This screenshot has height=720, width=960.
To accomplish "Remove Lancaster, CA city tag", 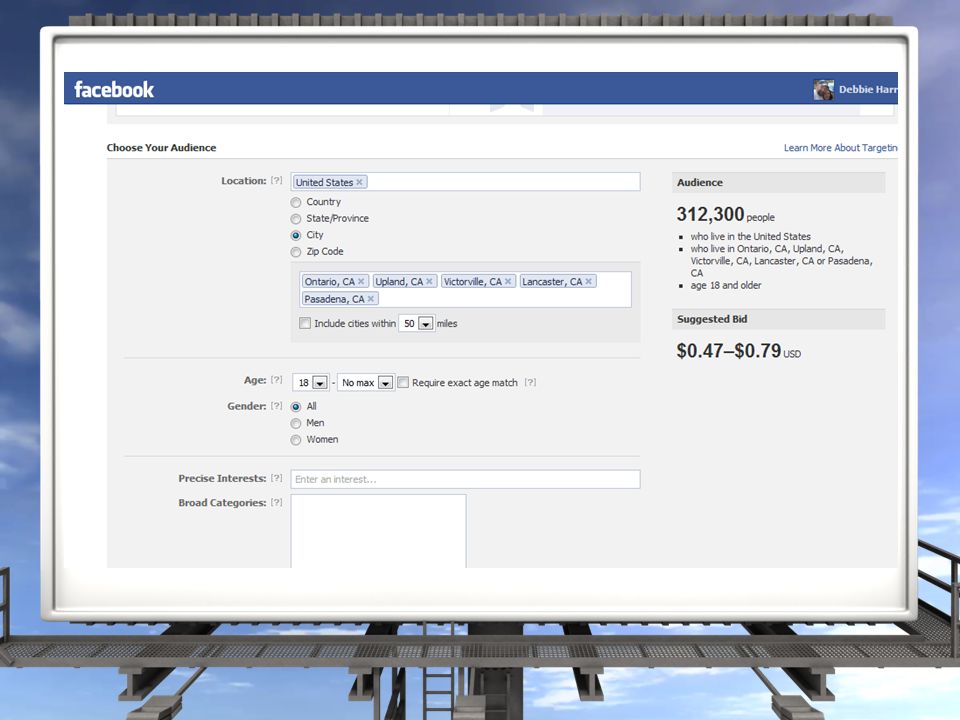I will click(x=588, y=282).
